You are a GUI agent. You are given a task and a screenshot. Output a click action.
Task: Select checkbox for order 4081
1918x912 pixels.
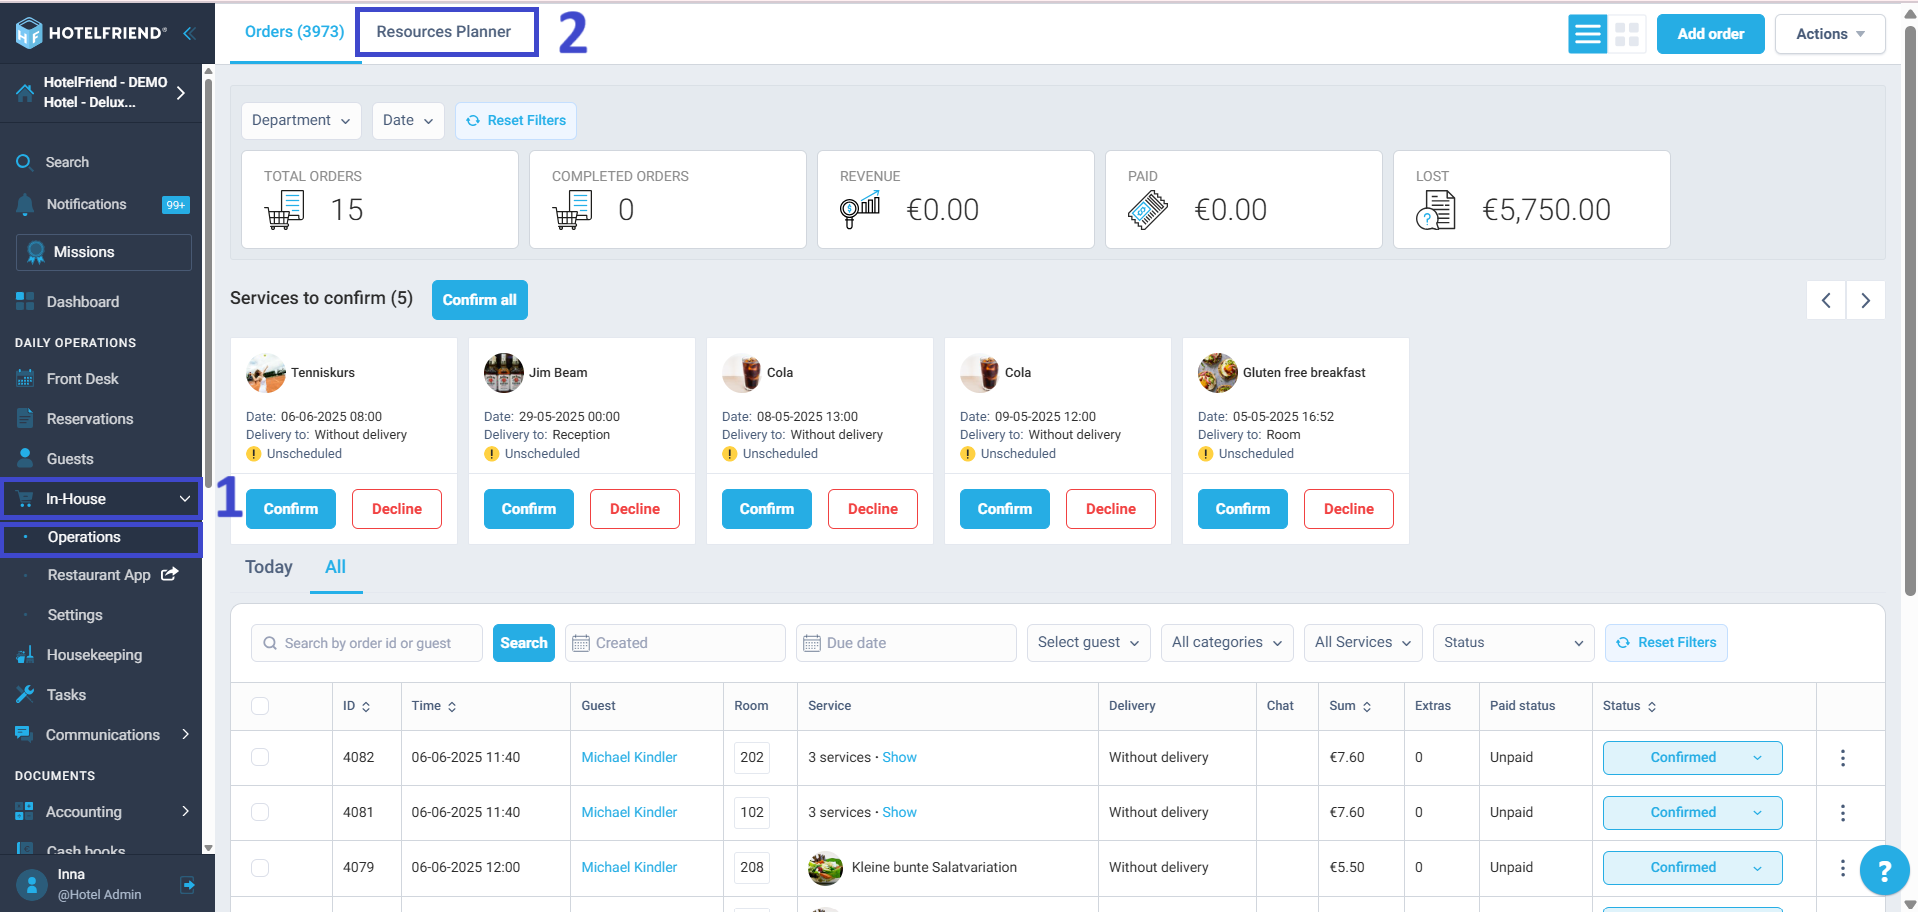click(x=260, y=812)
